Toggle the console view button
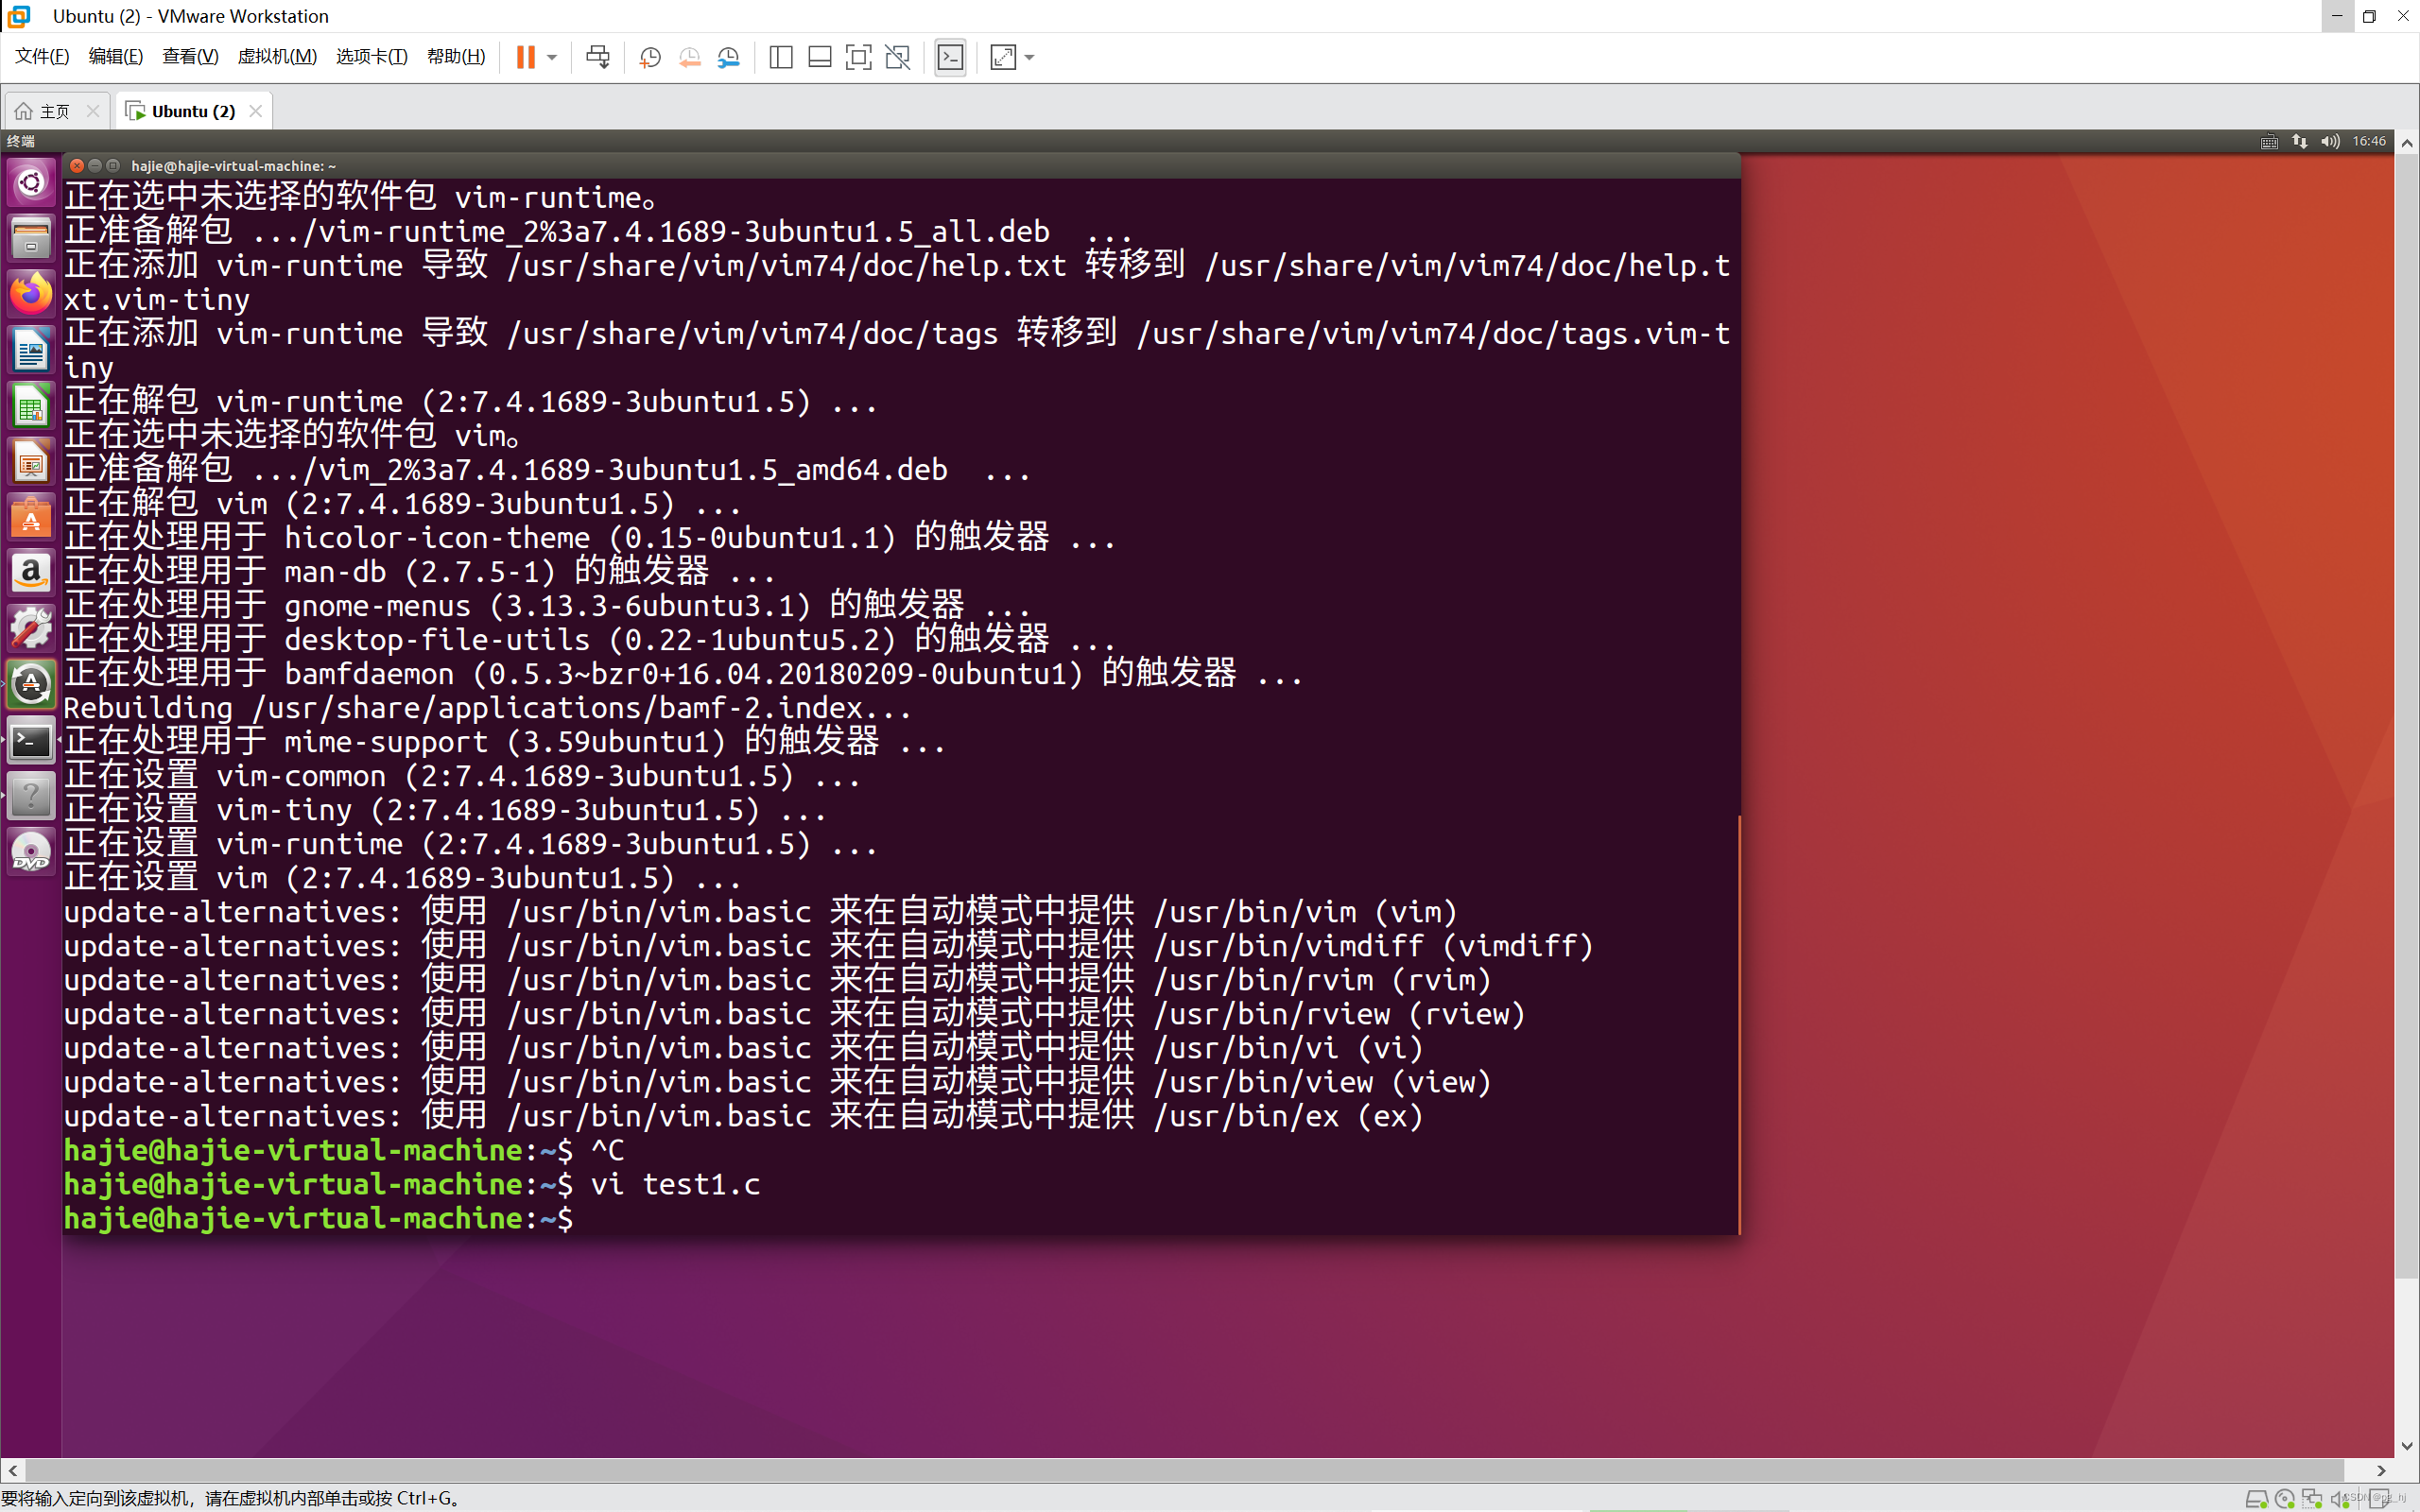2420x1512 pixels. pos(950,57)
